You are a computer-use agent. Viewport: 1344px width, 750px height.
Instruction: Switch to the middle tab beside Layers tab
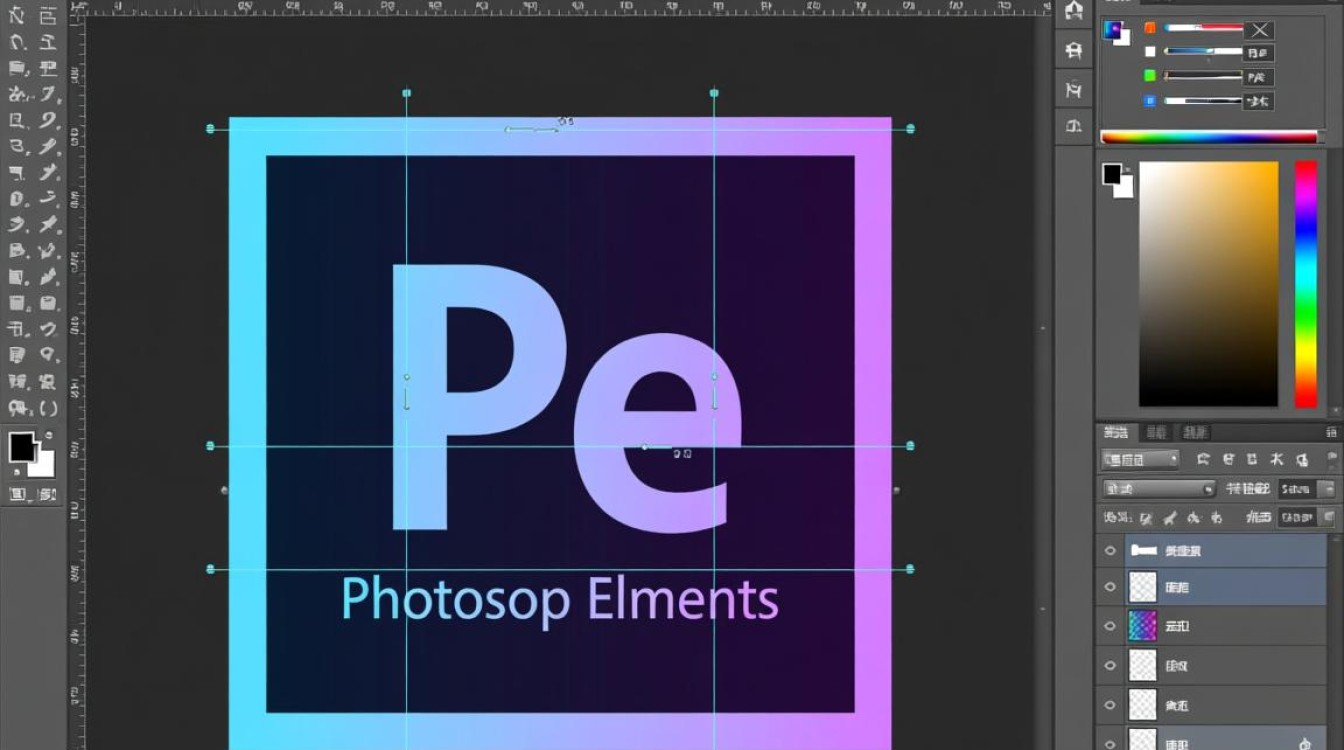(x=1156, y=432)
